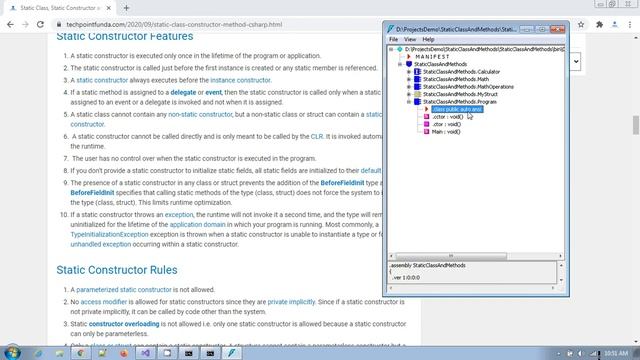Select the '.ctor : void()' member row
Image resolution: width=640 pixels, height=360 pixels.
[x=447, y=124]
